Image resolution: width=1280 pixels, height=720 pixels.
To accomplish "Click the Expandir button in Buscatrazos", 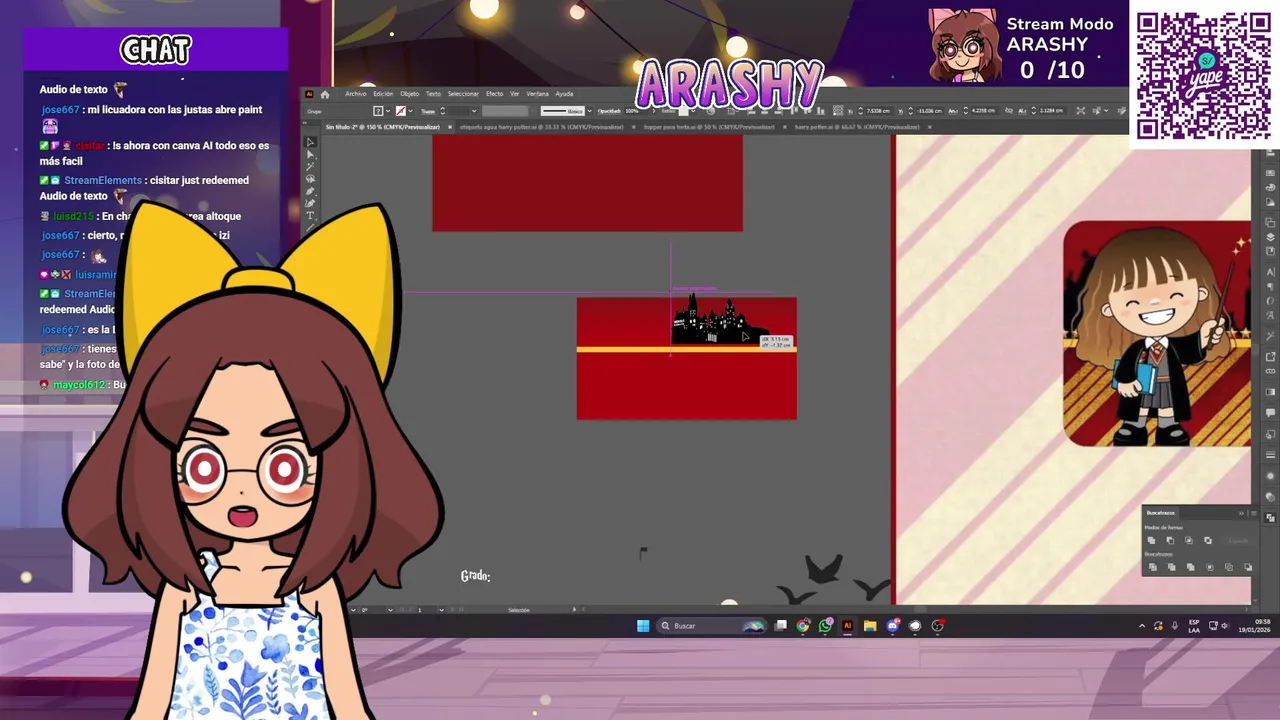I will 1238,541.
